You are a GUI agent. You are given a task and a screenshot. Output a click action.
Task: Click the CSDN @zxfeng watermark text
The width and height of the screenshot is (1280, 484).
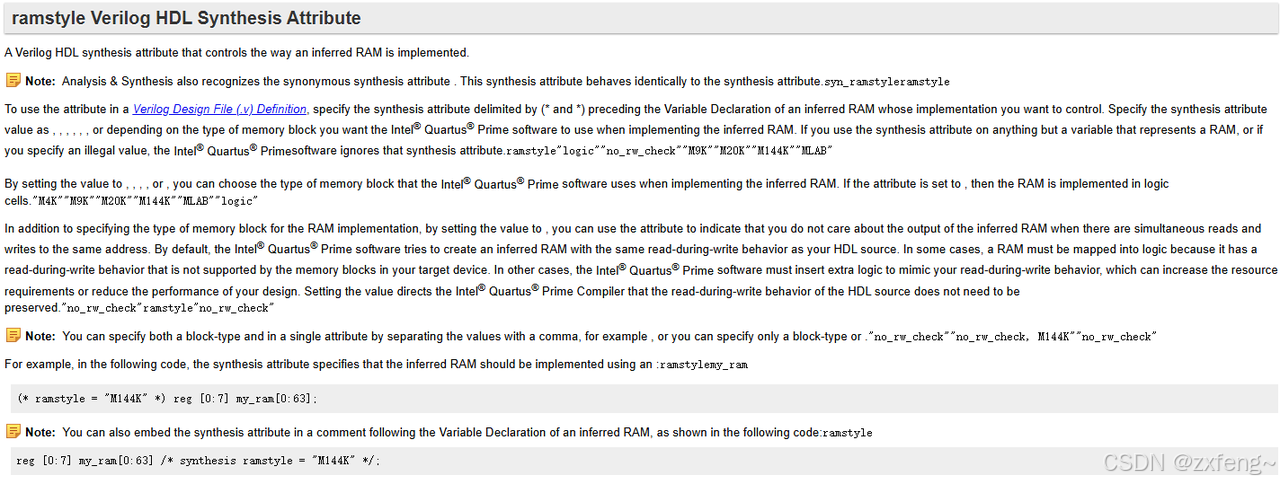1189,462
